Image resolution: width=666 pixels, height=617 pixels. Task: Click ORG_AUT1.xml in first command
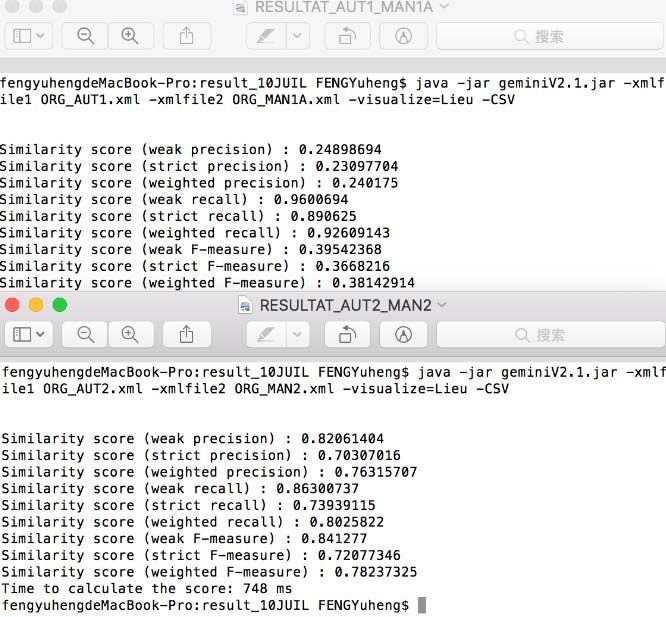tap(90, 100)
